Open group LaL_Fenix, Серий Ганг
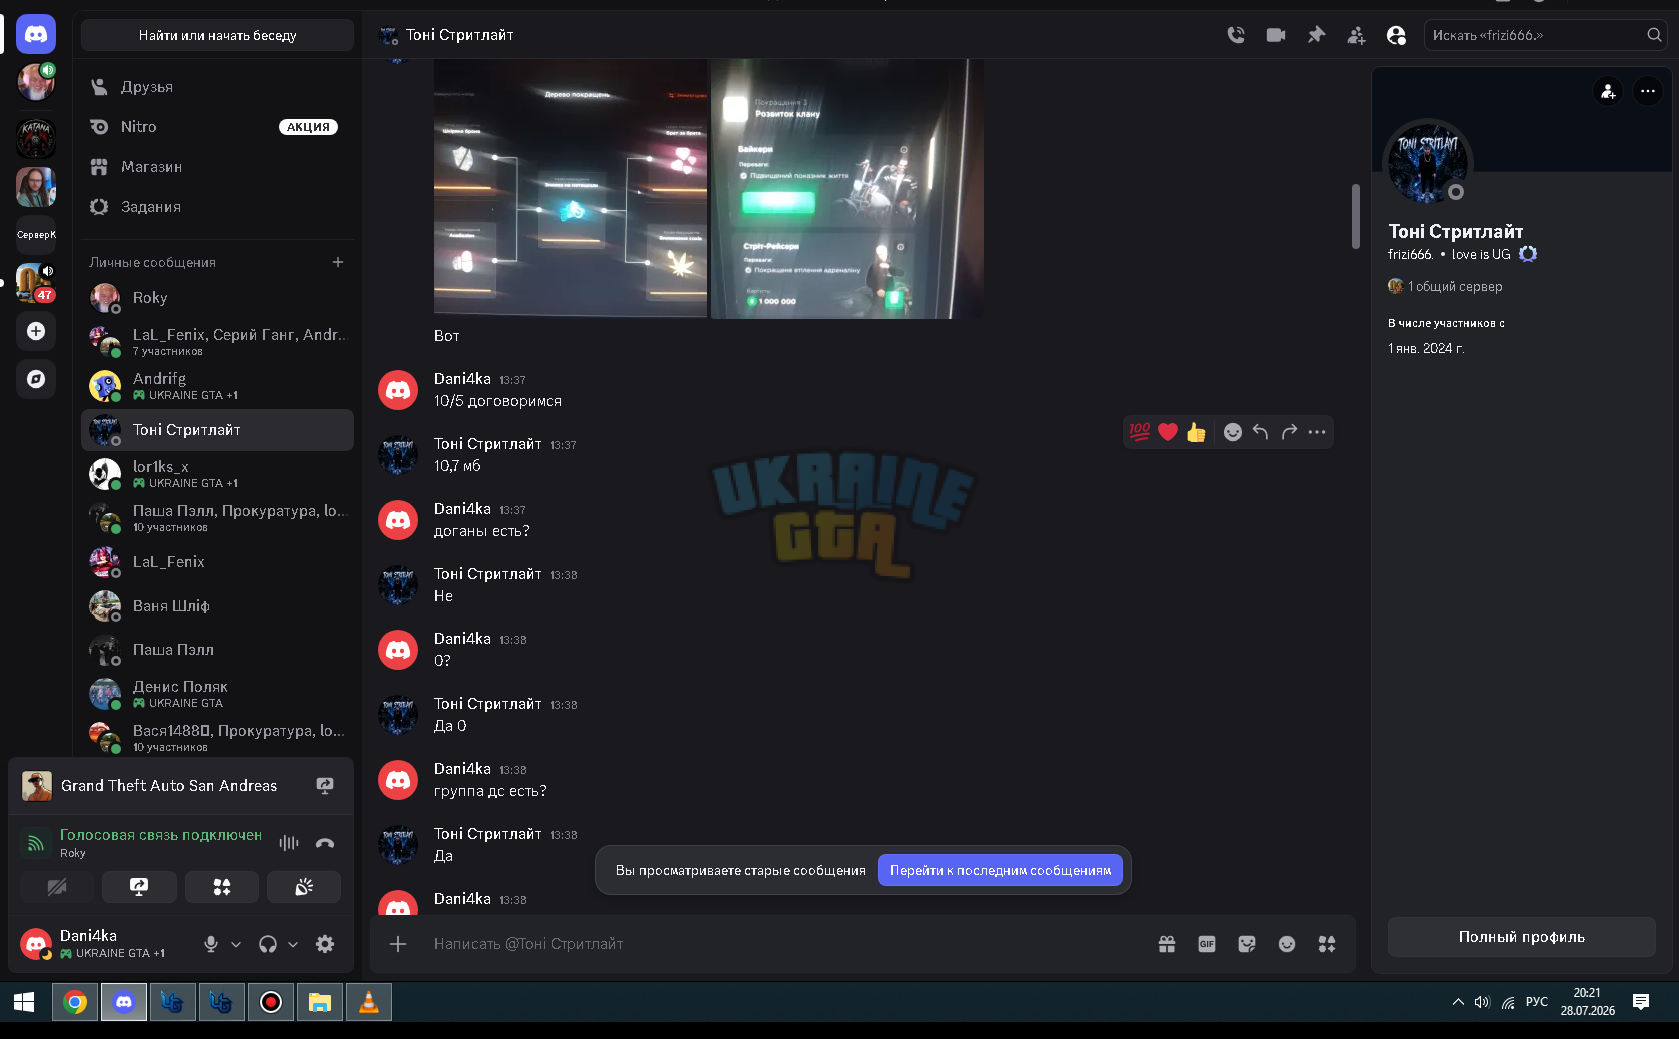The width and height of the screenshot is (1679, 1039). [217, 342]
